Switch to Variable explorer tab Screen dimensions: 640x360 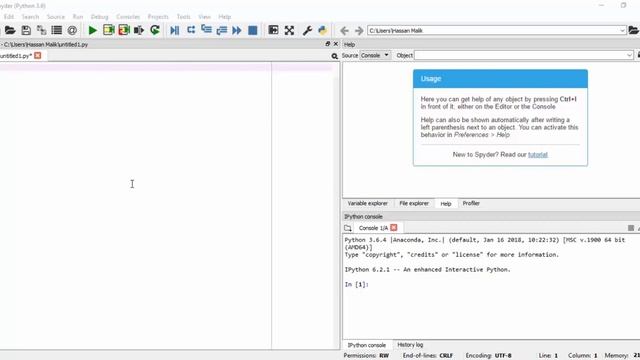point(367,203)
